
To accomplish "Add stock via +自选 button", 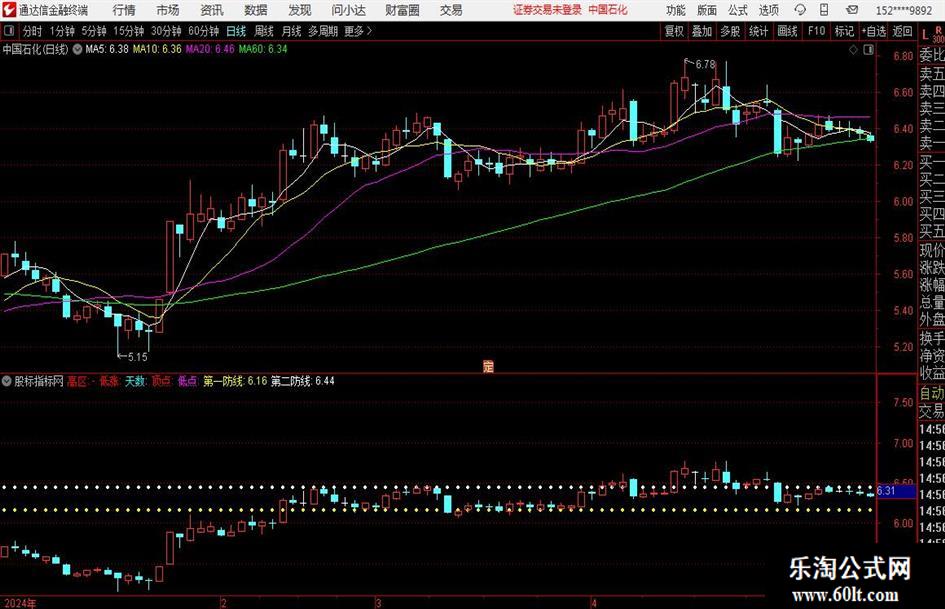I will coord(874,31).
